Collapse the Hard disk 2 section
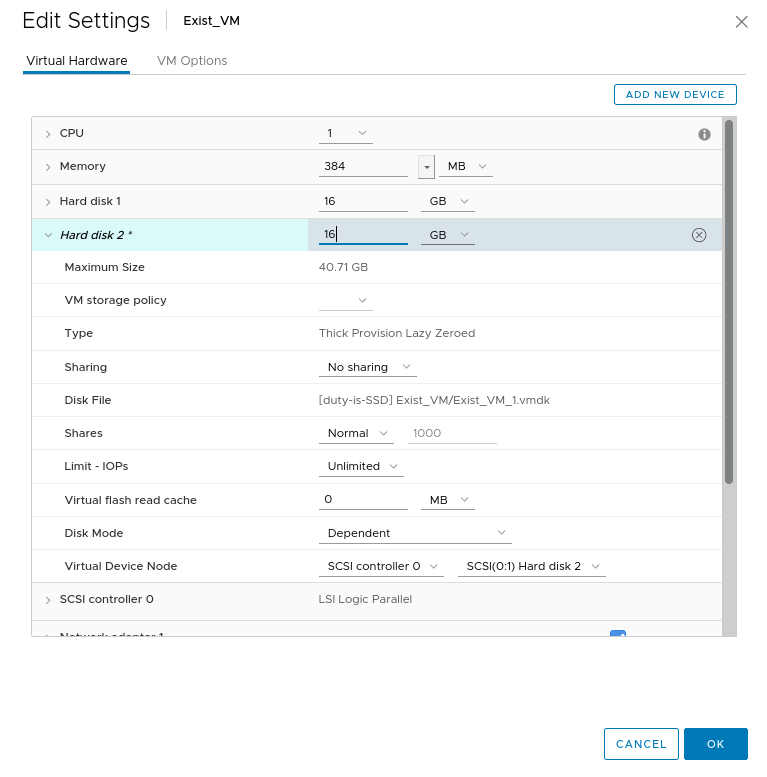 (x=47, y=235)
